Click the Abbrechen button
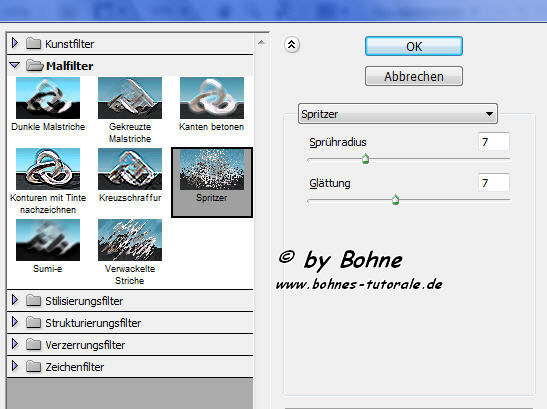Image resolution: width=547 pixels, height=409 pixels. (414, 76)
